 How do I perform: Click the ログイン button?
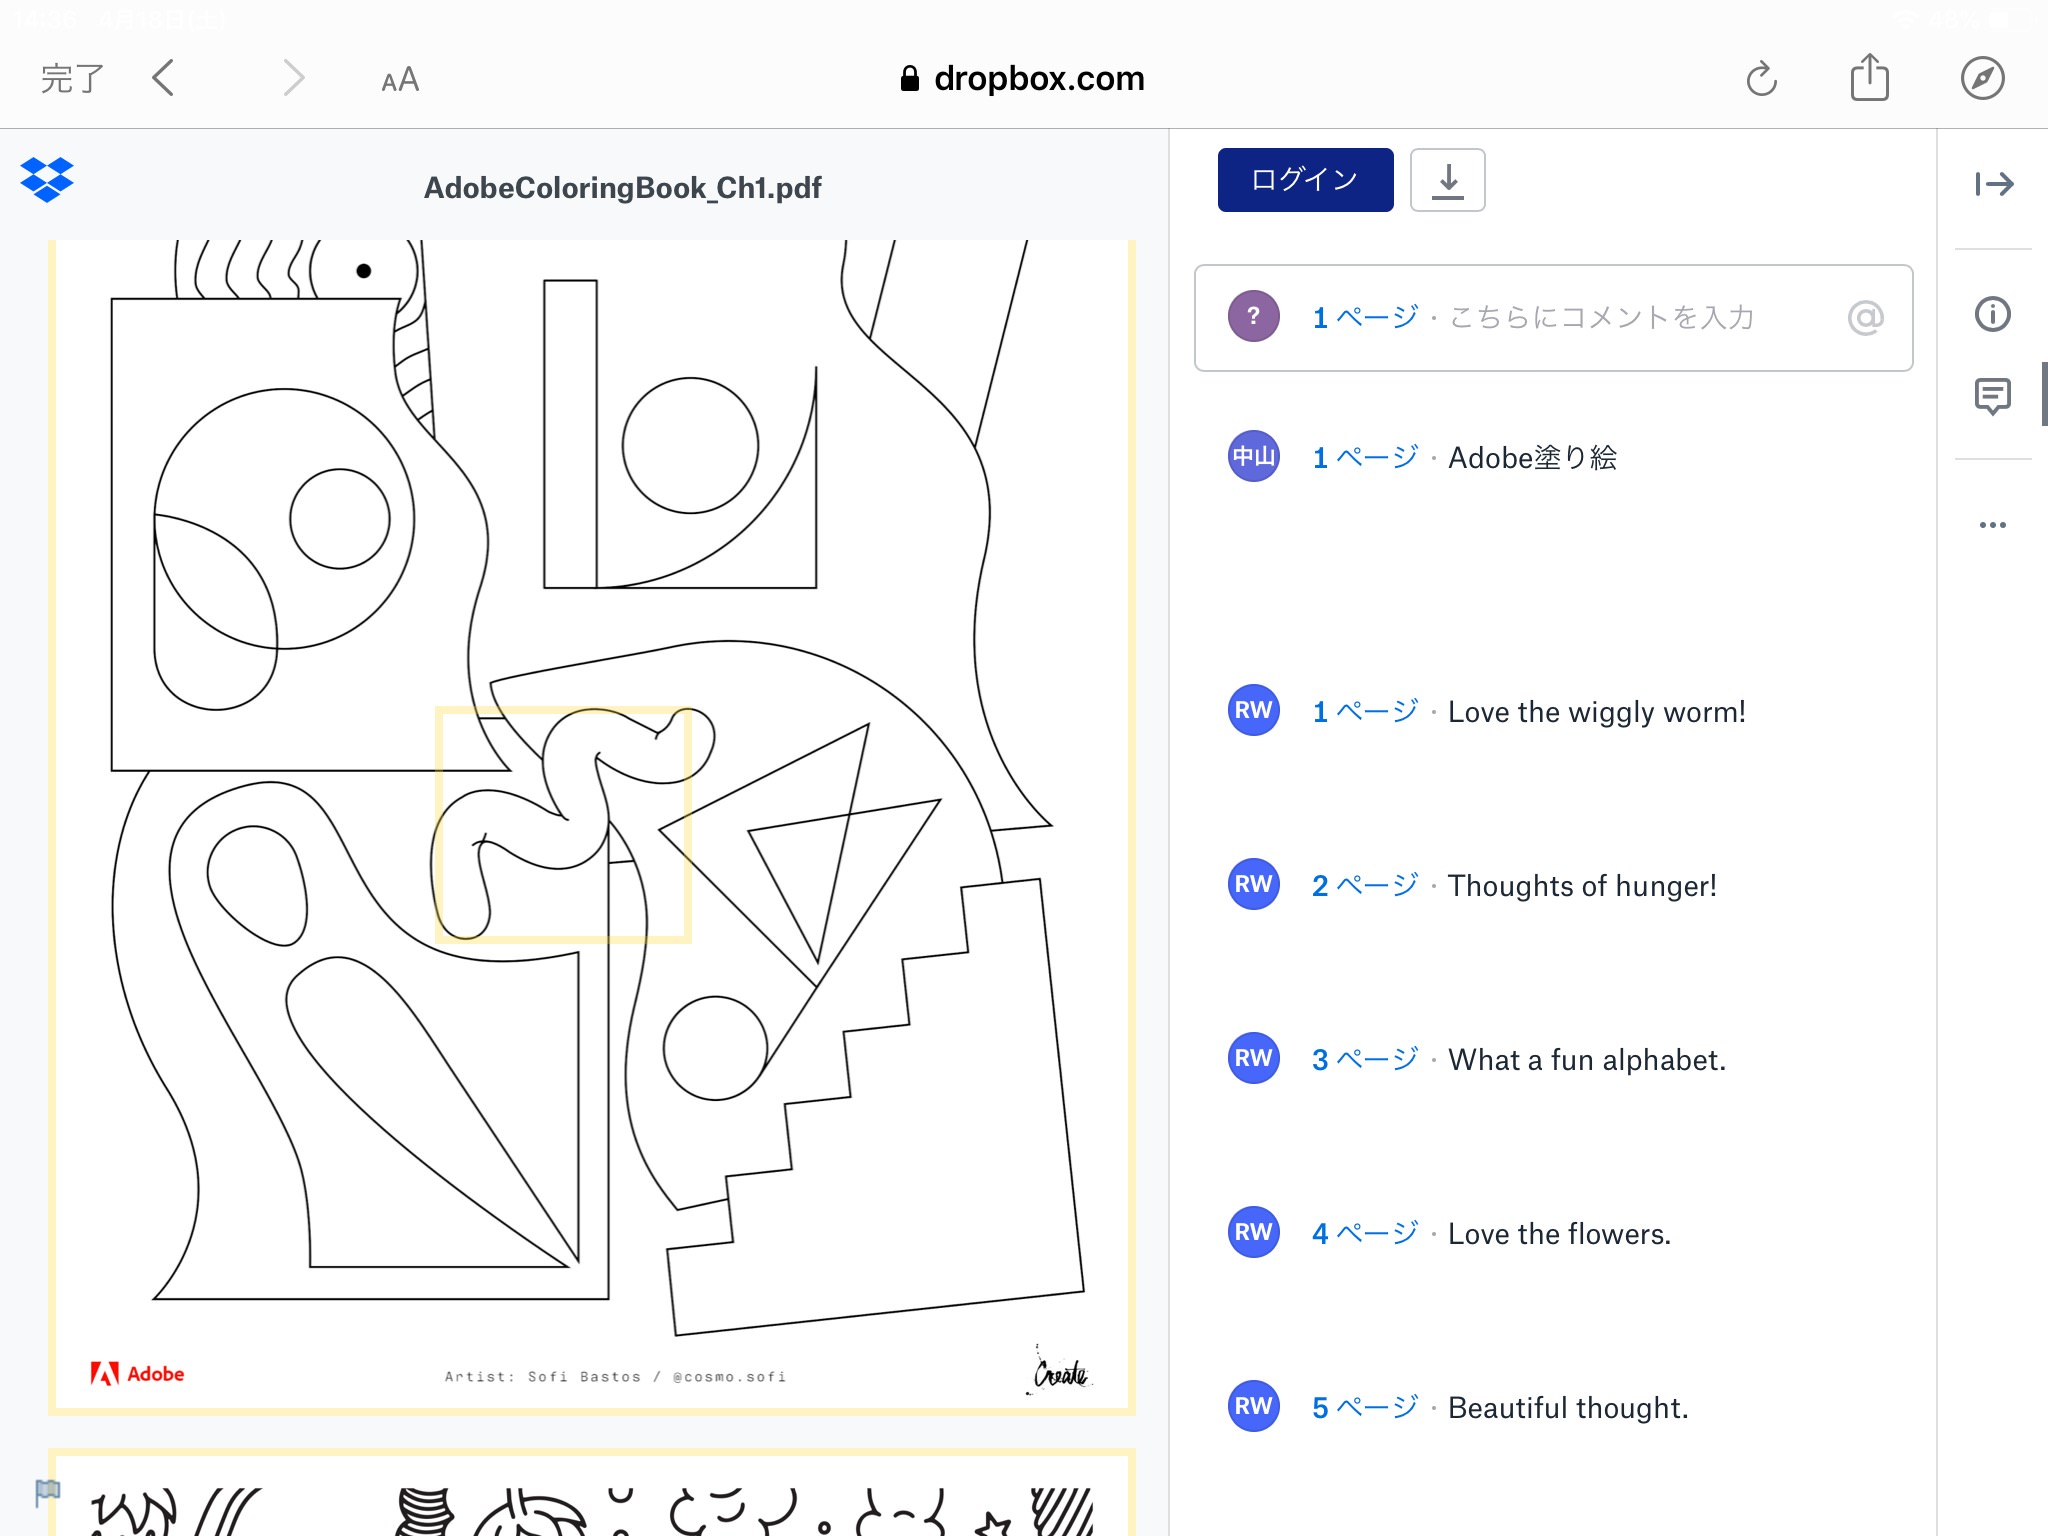click(x=1305, y=180)
